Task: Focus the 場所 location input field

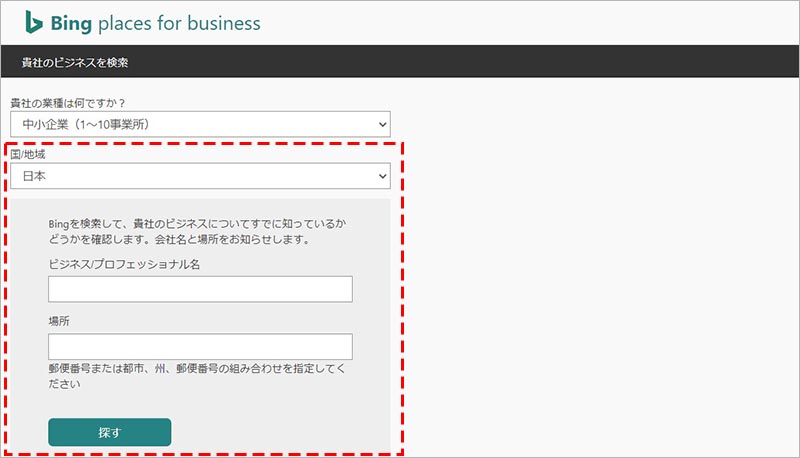Action: 200,347
